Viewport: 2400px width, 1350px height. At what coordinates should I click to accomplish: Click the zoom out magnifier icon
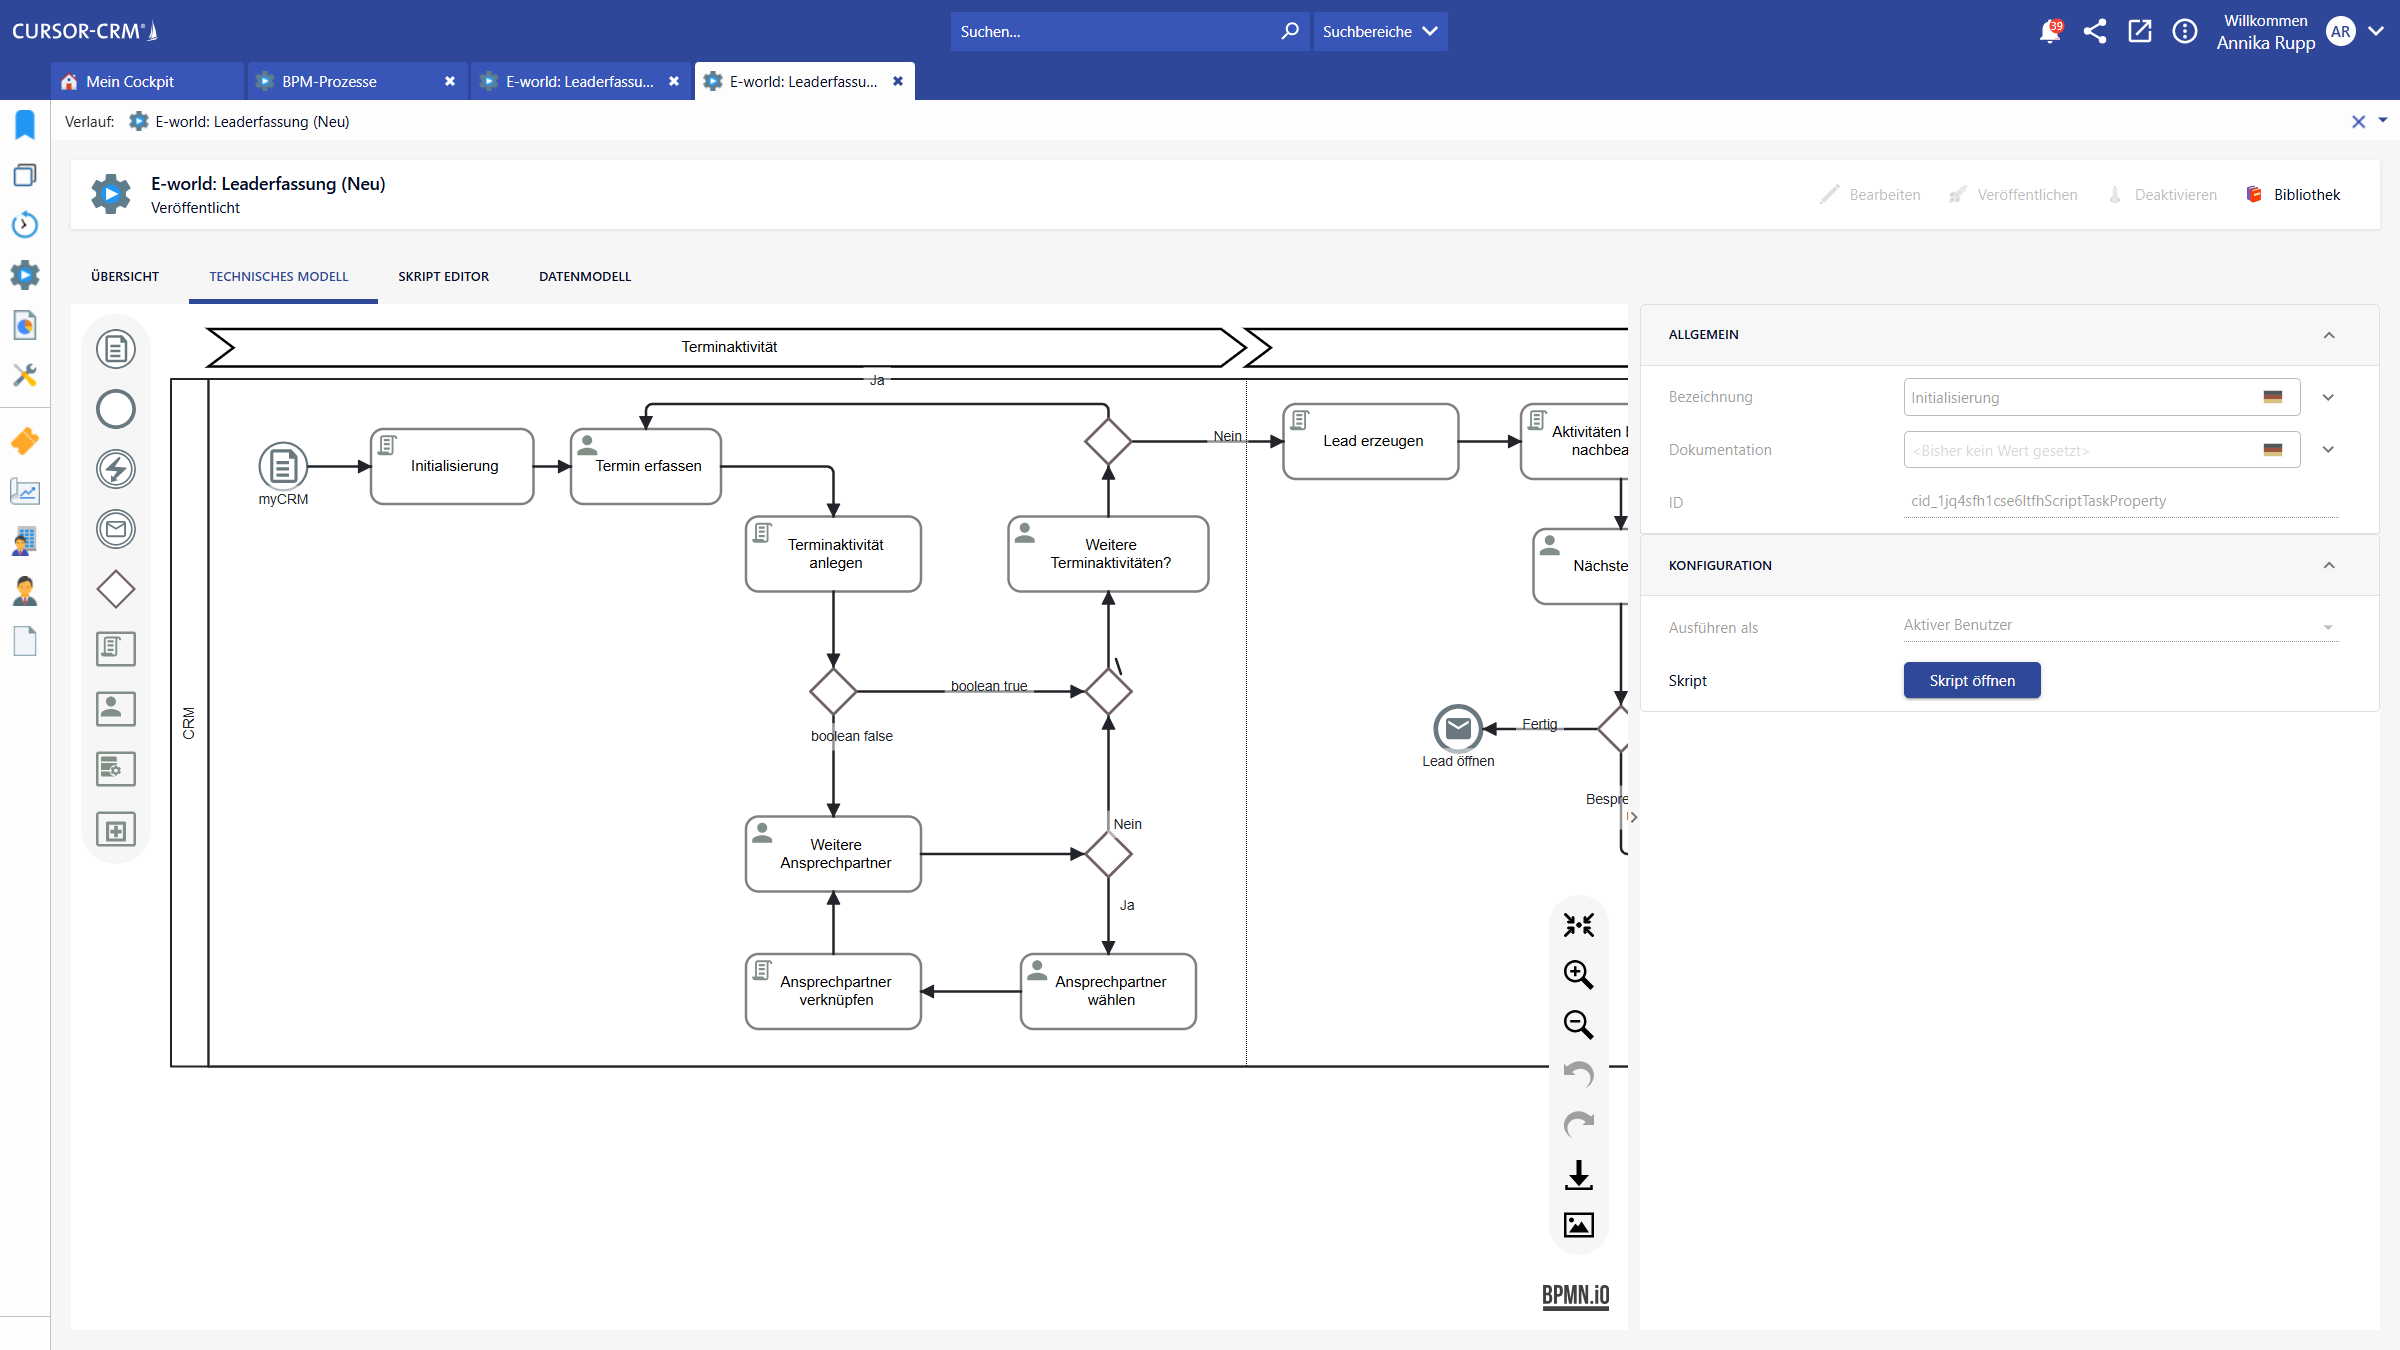[1578, 1024]
